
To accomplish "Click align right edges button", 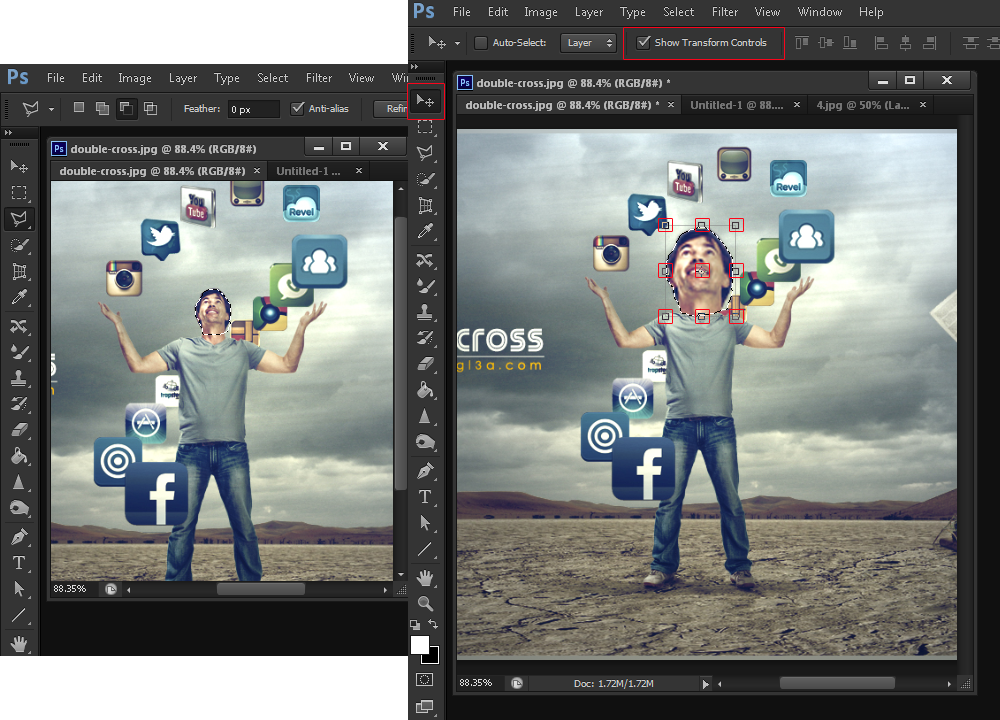I will [x=930, y=43].
